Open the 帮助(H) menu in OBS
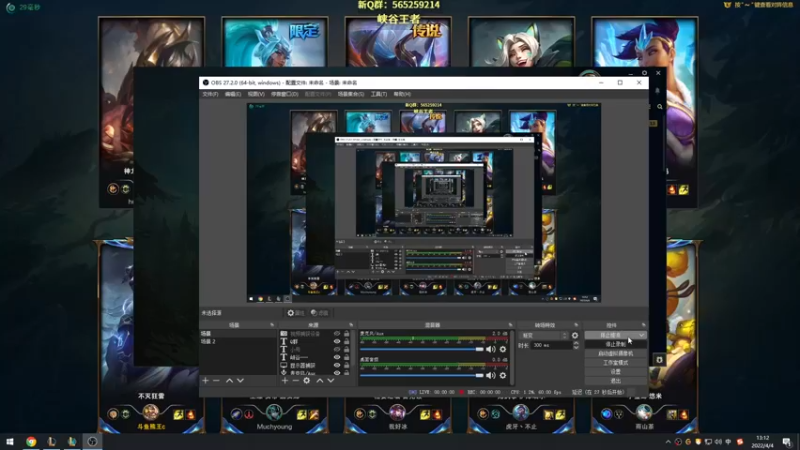Image resolution: width=800 pixels, height=450 pixels. 402,94
